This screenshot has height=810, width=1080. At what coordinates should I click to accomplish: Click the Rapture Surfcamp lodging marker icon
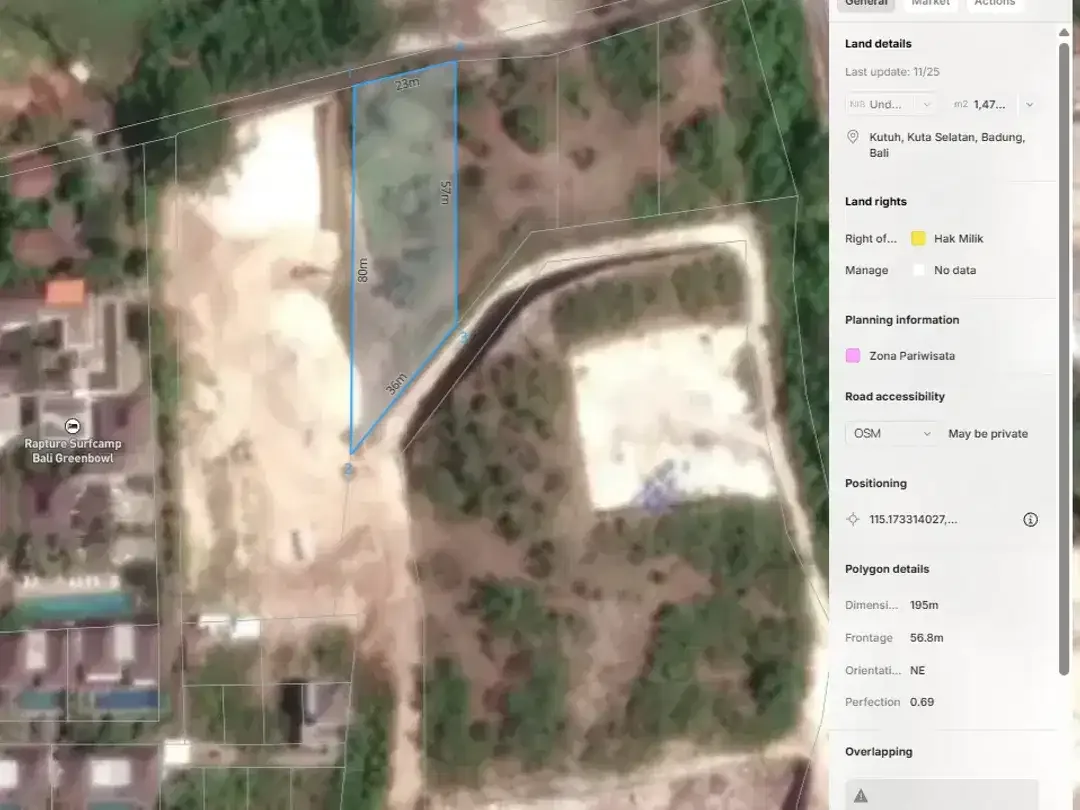click(72, 426)
